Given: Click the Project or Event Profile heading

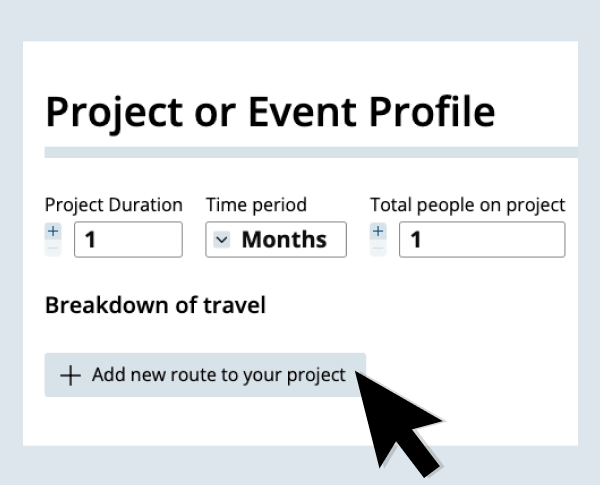Looking at the screenshot, I should tap(270, 112).
